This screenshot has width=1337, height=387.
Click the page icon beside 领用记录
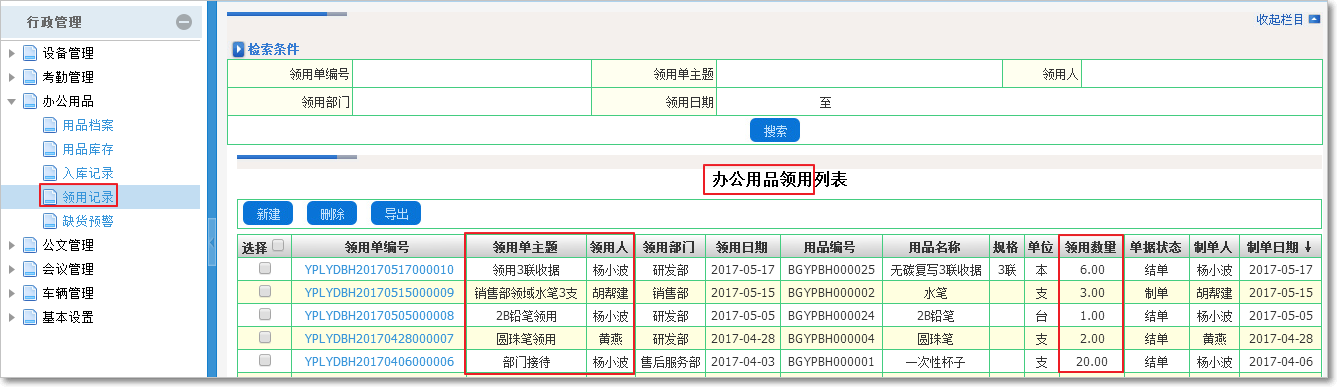point(50,197)
